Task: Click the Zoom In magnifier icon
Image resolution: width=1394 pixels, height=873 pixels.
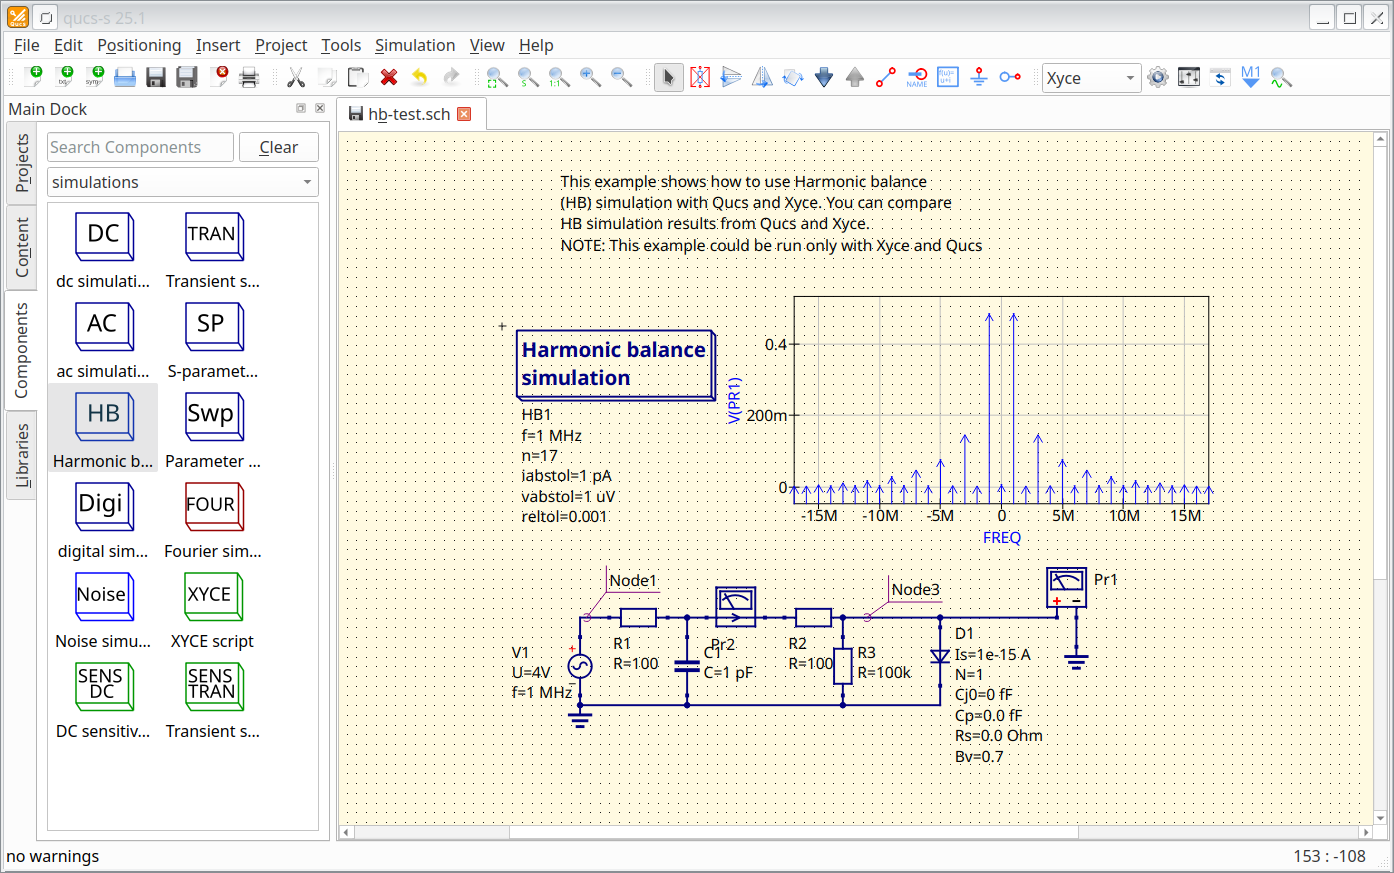Action: pos(590,78)
